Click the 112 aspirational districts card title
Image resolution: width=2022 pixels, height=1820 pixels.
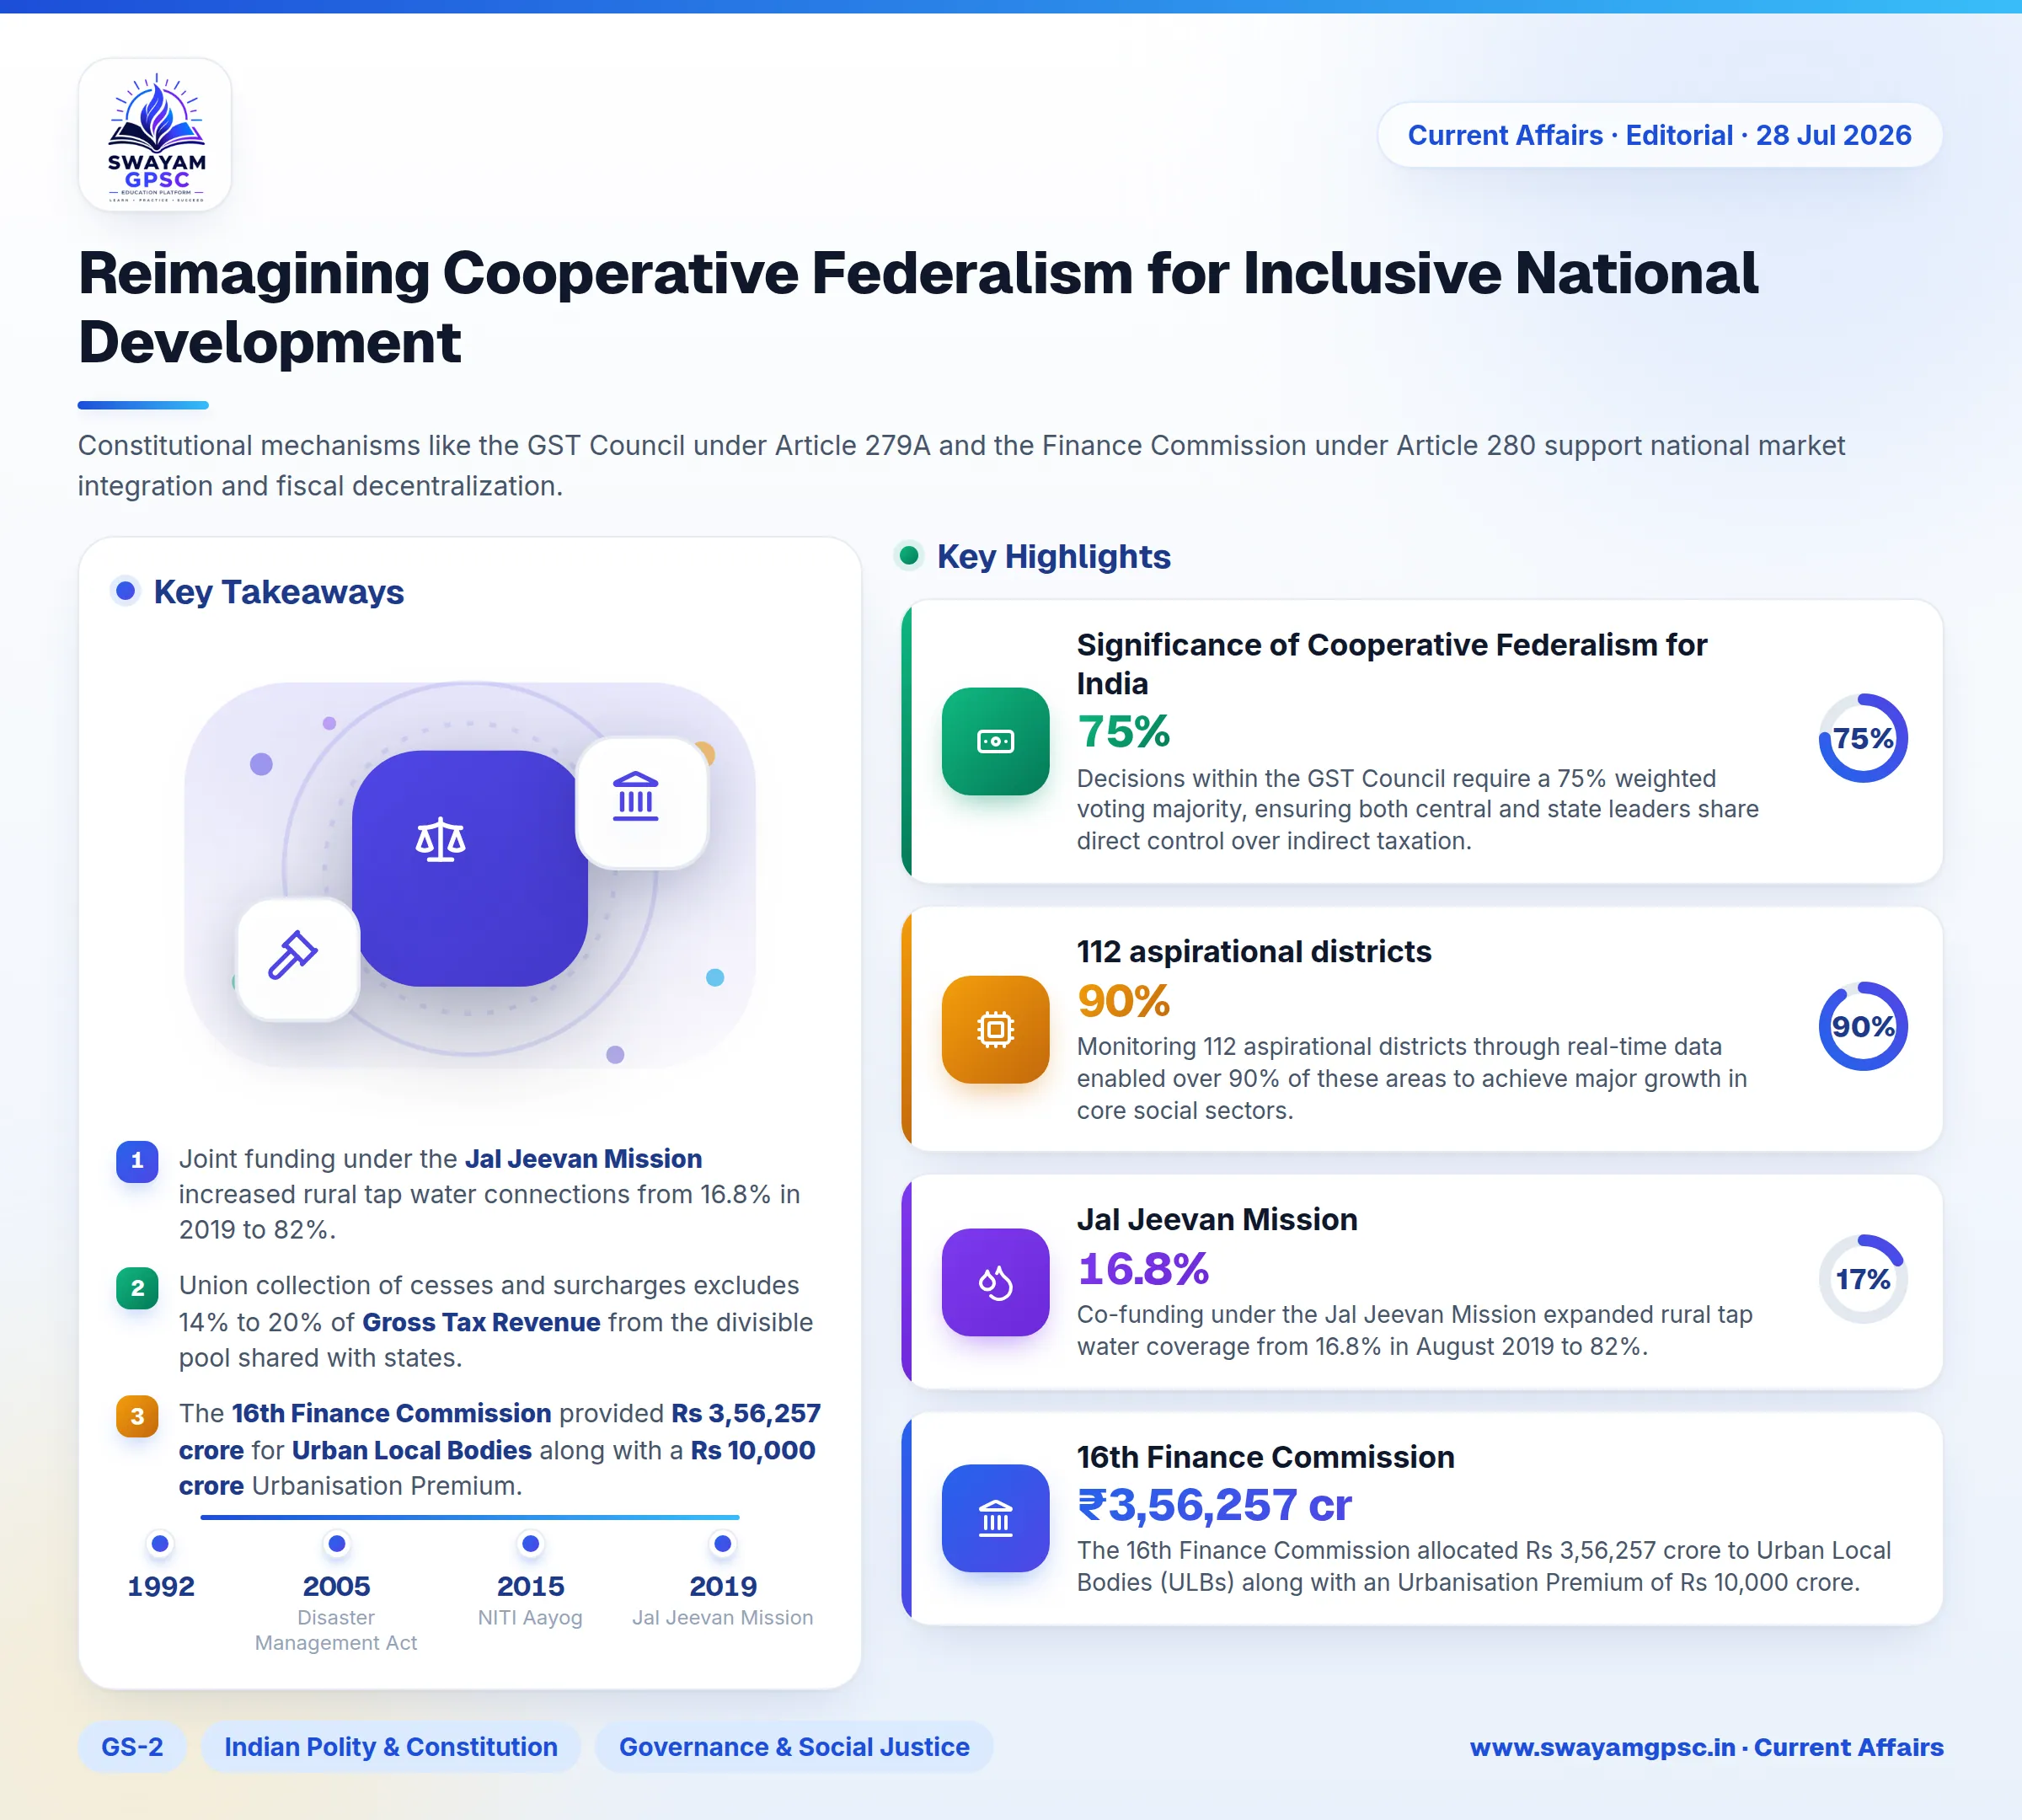pyautogui.click(x=1254, y=951)
